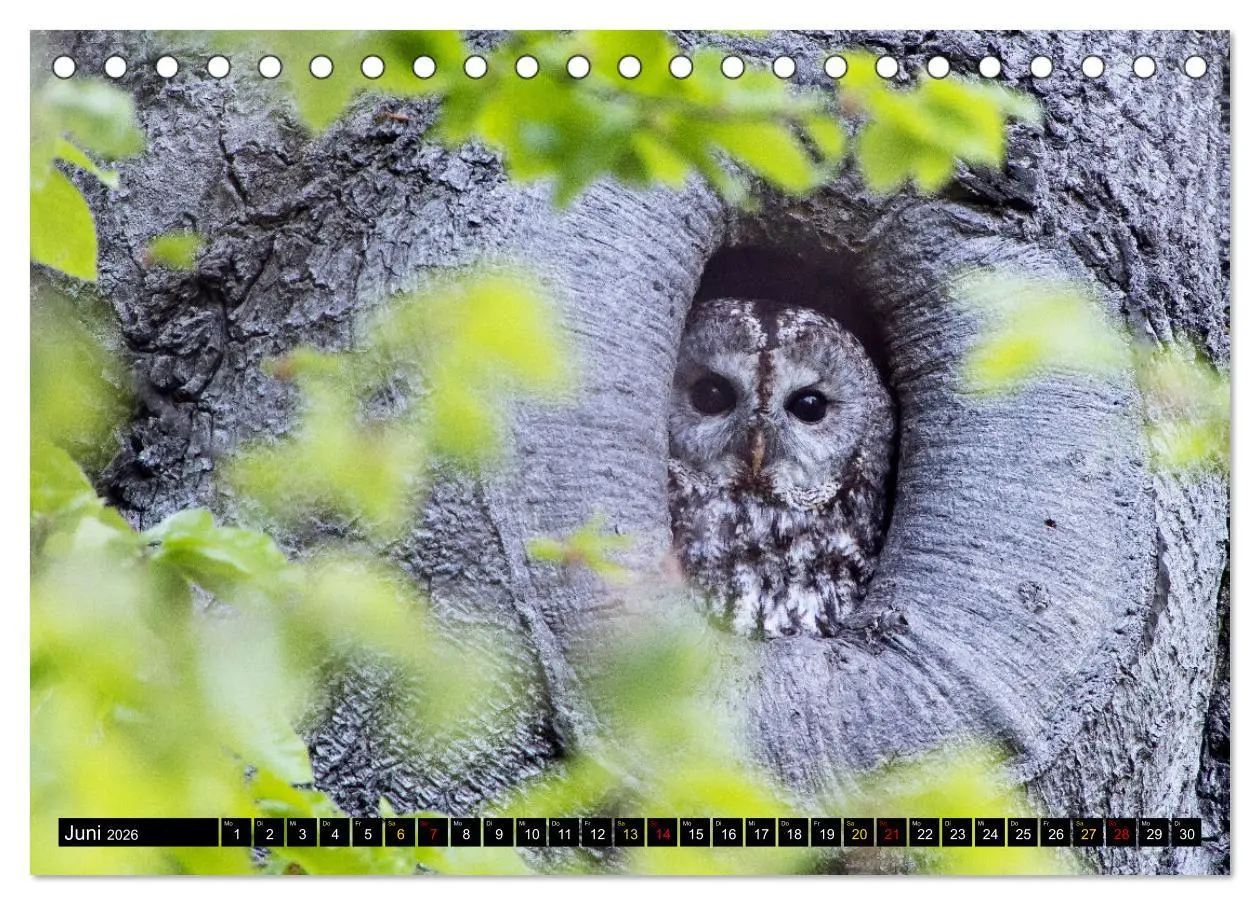Select the yellow 27 date cell

(1088, 833)
